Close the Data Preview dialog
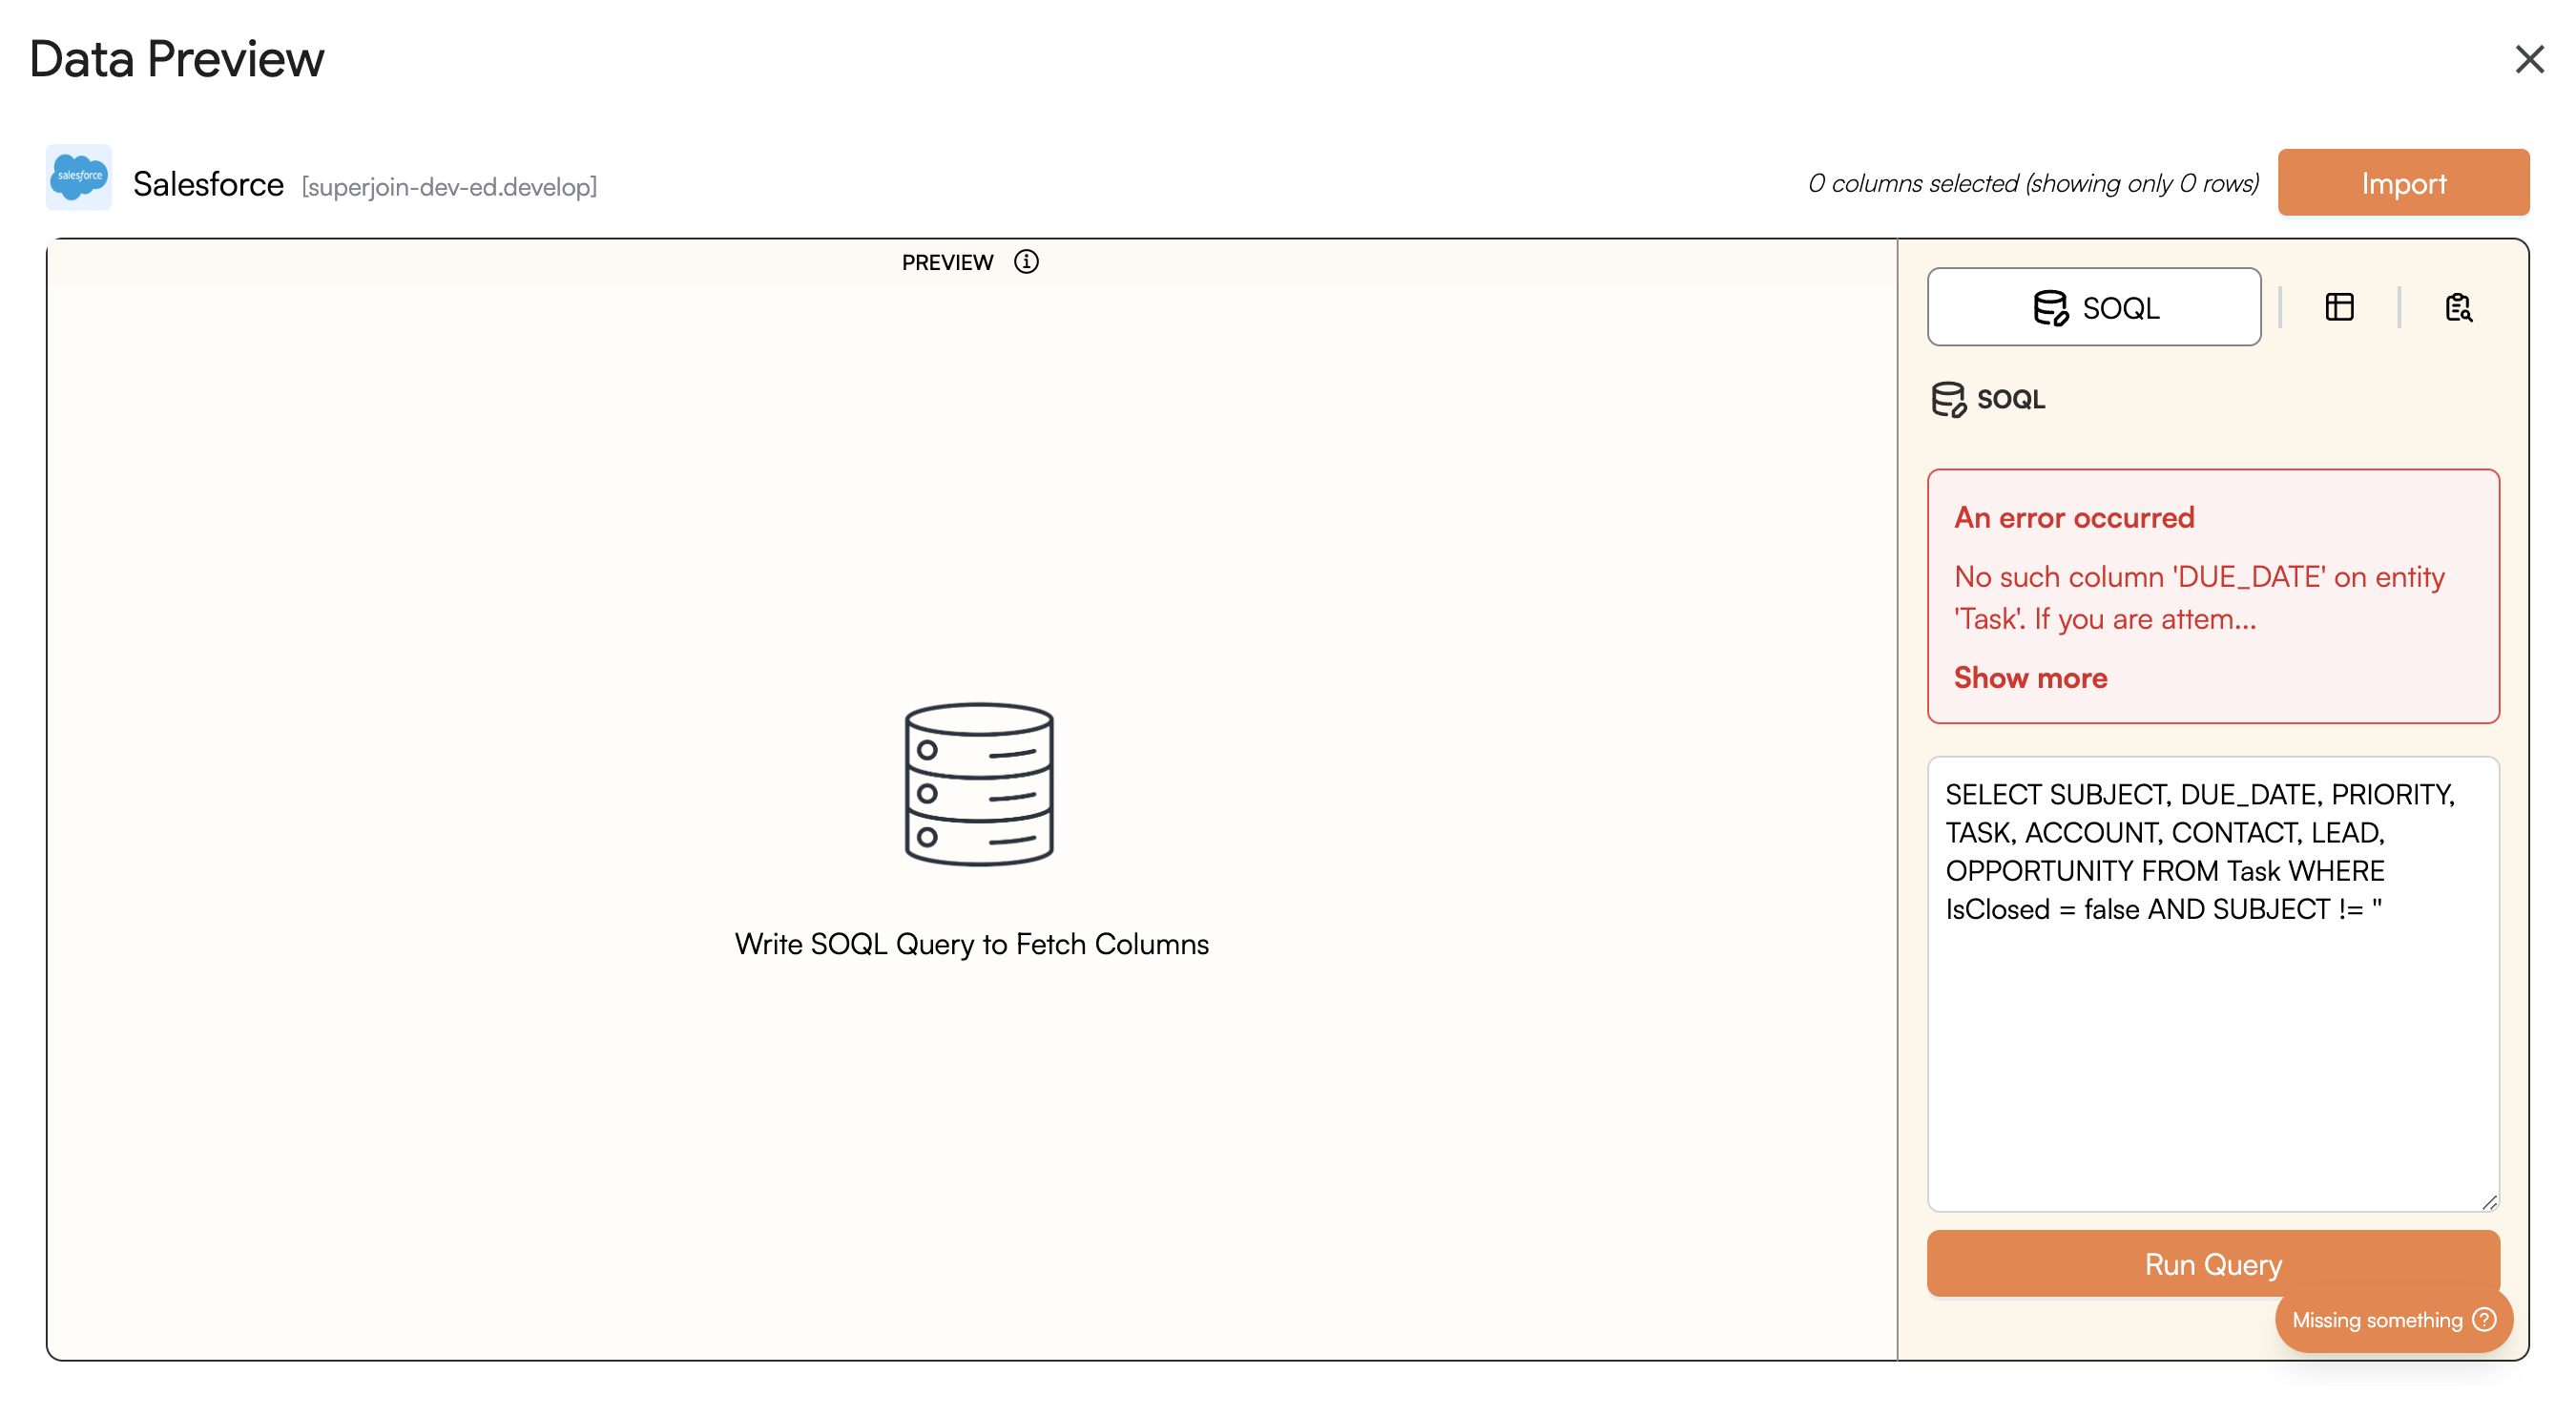The height and width of the screenshot is (1416, 2576). pyautogui.click(x=2529, y=59)
